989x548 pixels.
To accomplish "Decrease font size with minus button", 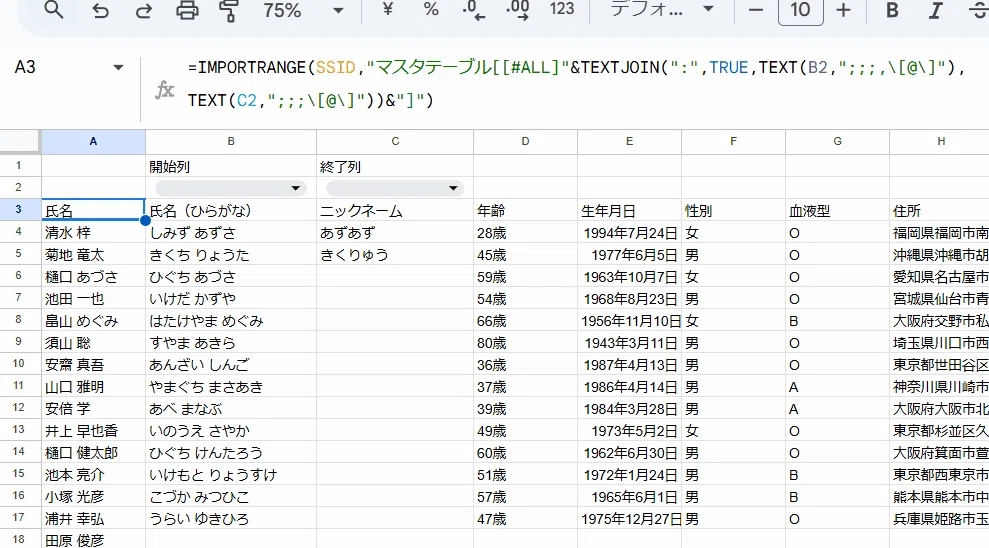I will 756,11.
